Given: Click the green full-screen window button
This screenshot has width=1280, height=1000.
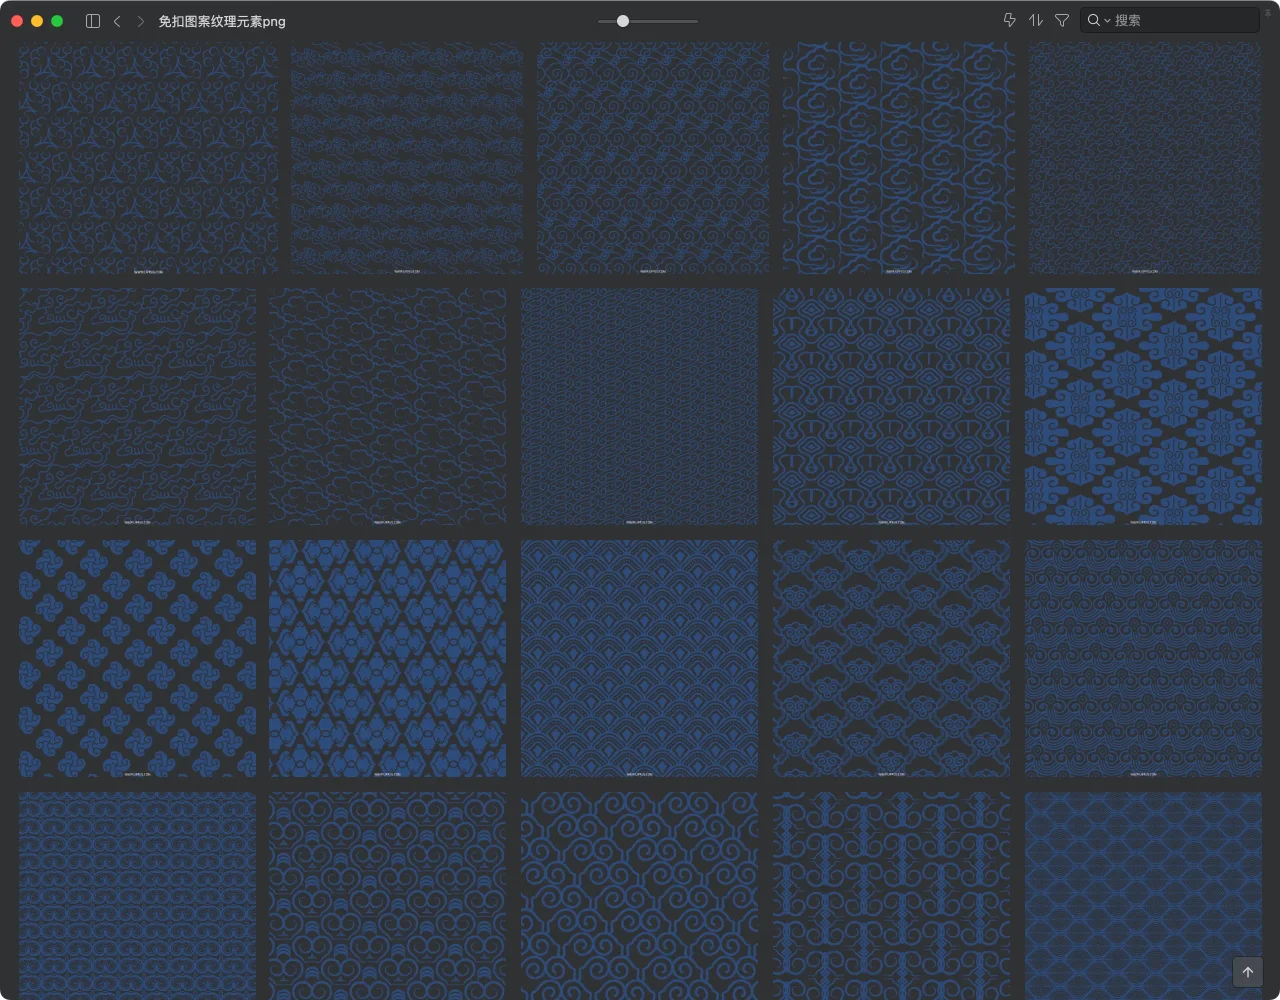Looking at the screenshot, I should click(x=57, y=21).
